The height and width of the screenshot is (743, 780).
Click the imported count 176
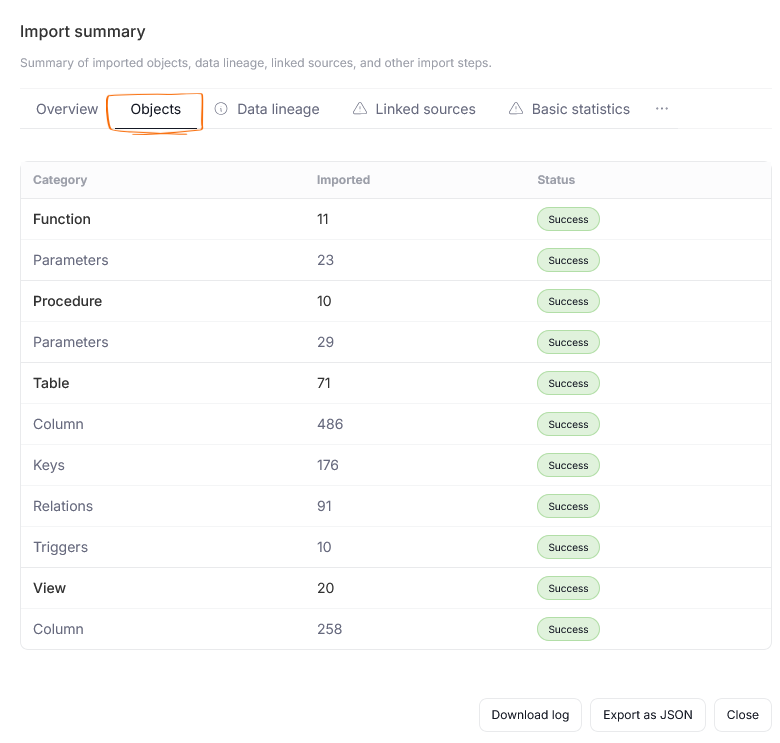328,465
